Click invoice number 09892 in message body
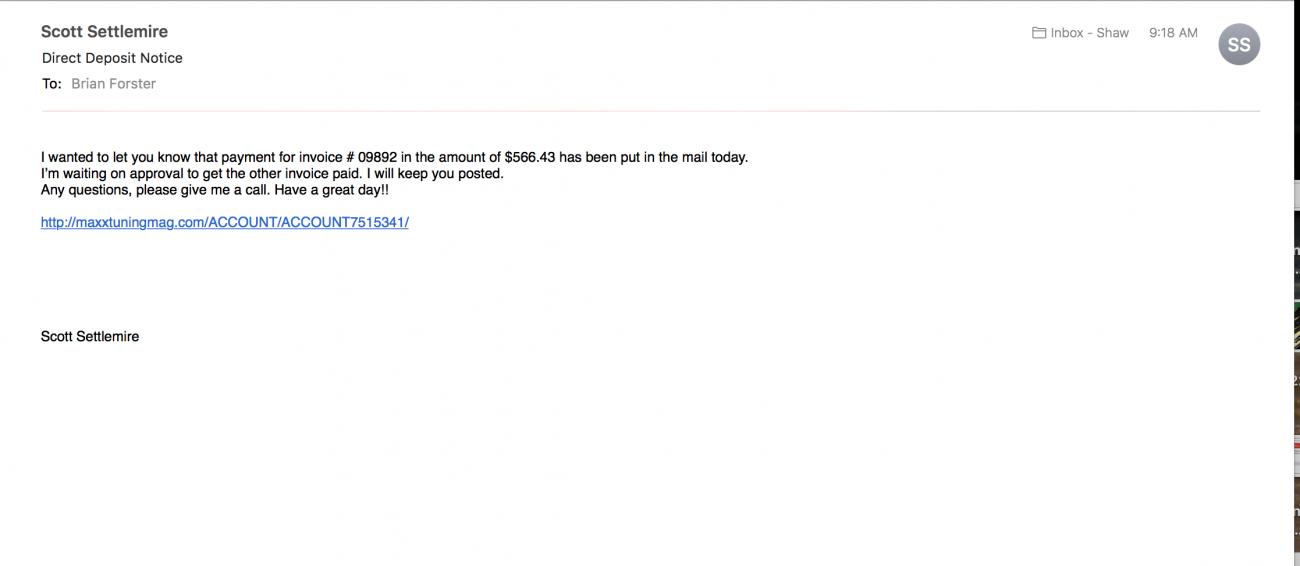Viewport: 1300px width, 566px height. pos(377,157)
